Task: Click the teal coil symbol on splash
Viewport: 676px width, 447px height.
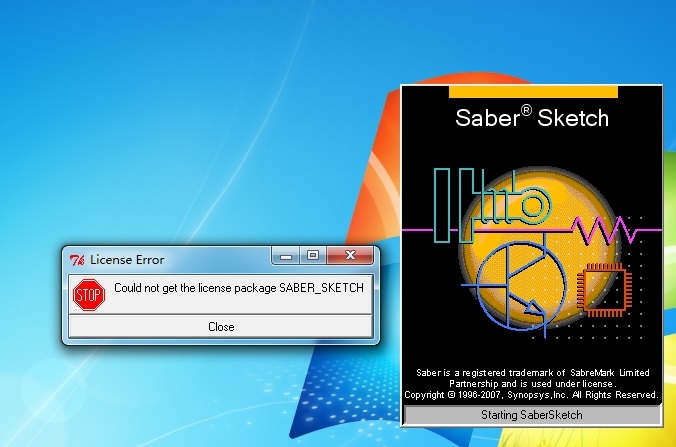Action: click(x=493, y=205)
